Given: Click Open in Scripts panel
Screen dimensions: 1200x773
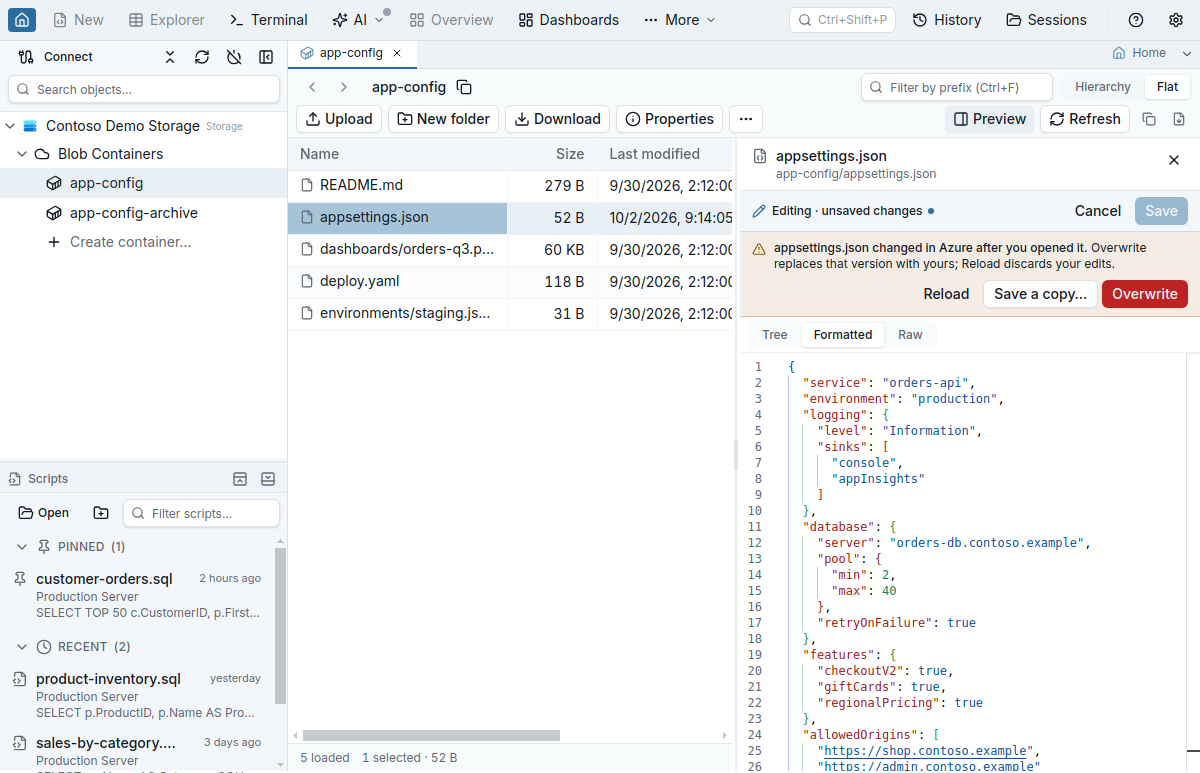Looking at the screenshot, I should [x=44, y=513].
